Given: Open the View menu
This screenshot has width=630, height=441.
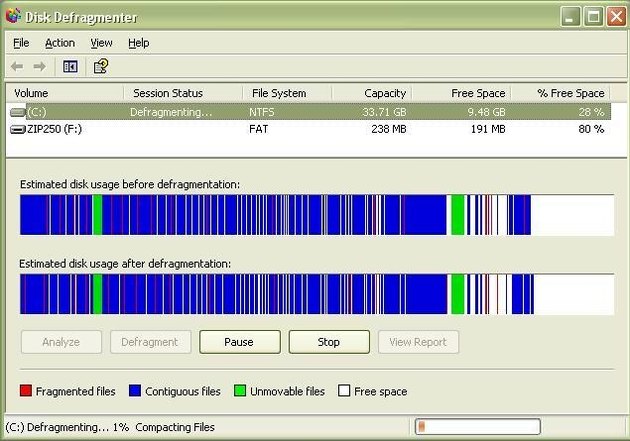Looking at the screenshot, I should coord(101,43).
